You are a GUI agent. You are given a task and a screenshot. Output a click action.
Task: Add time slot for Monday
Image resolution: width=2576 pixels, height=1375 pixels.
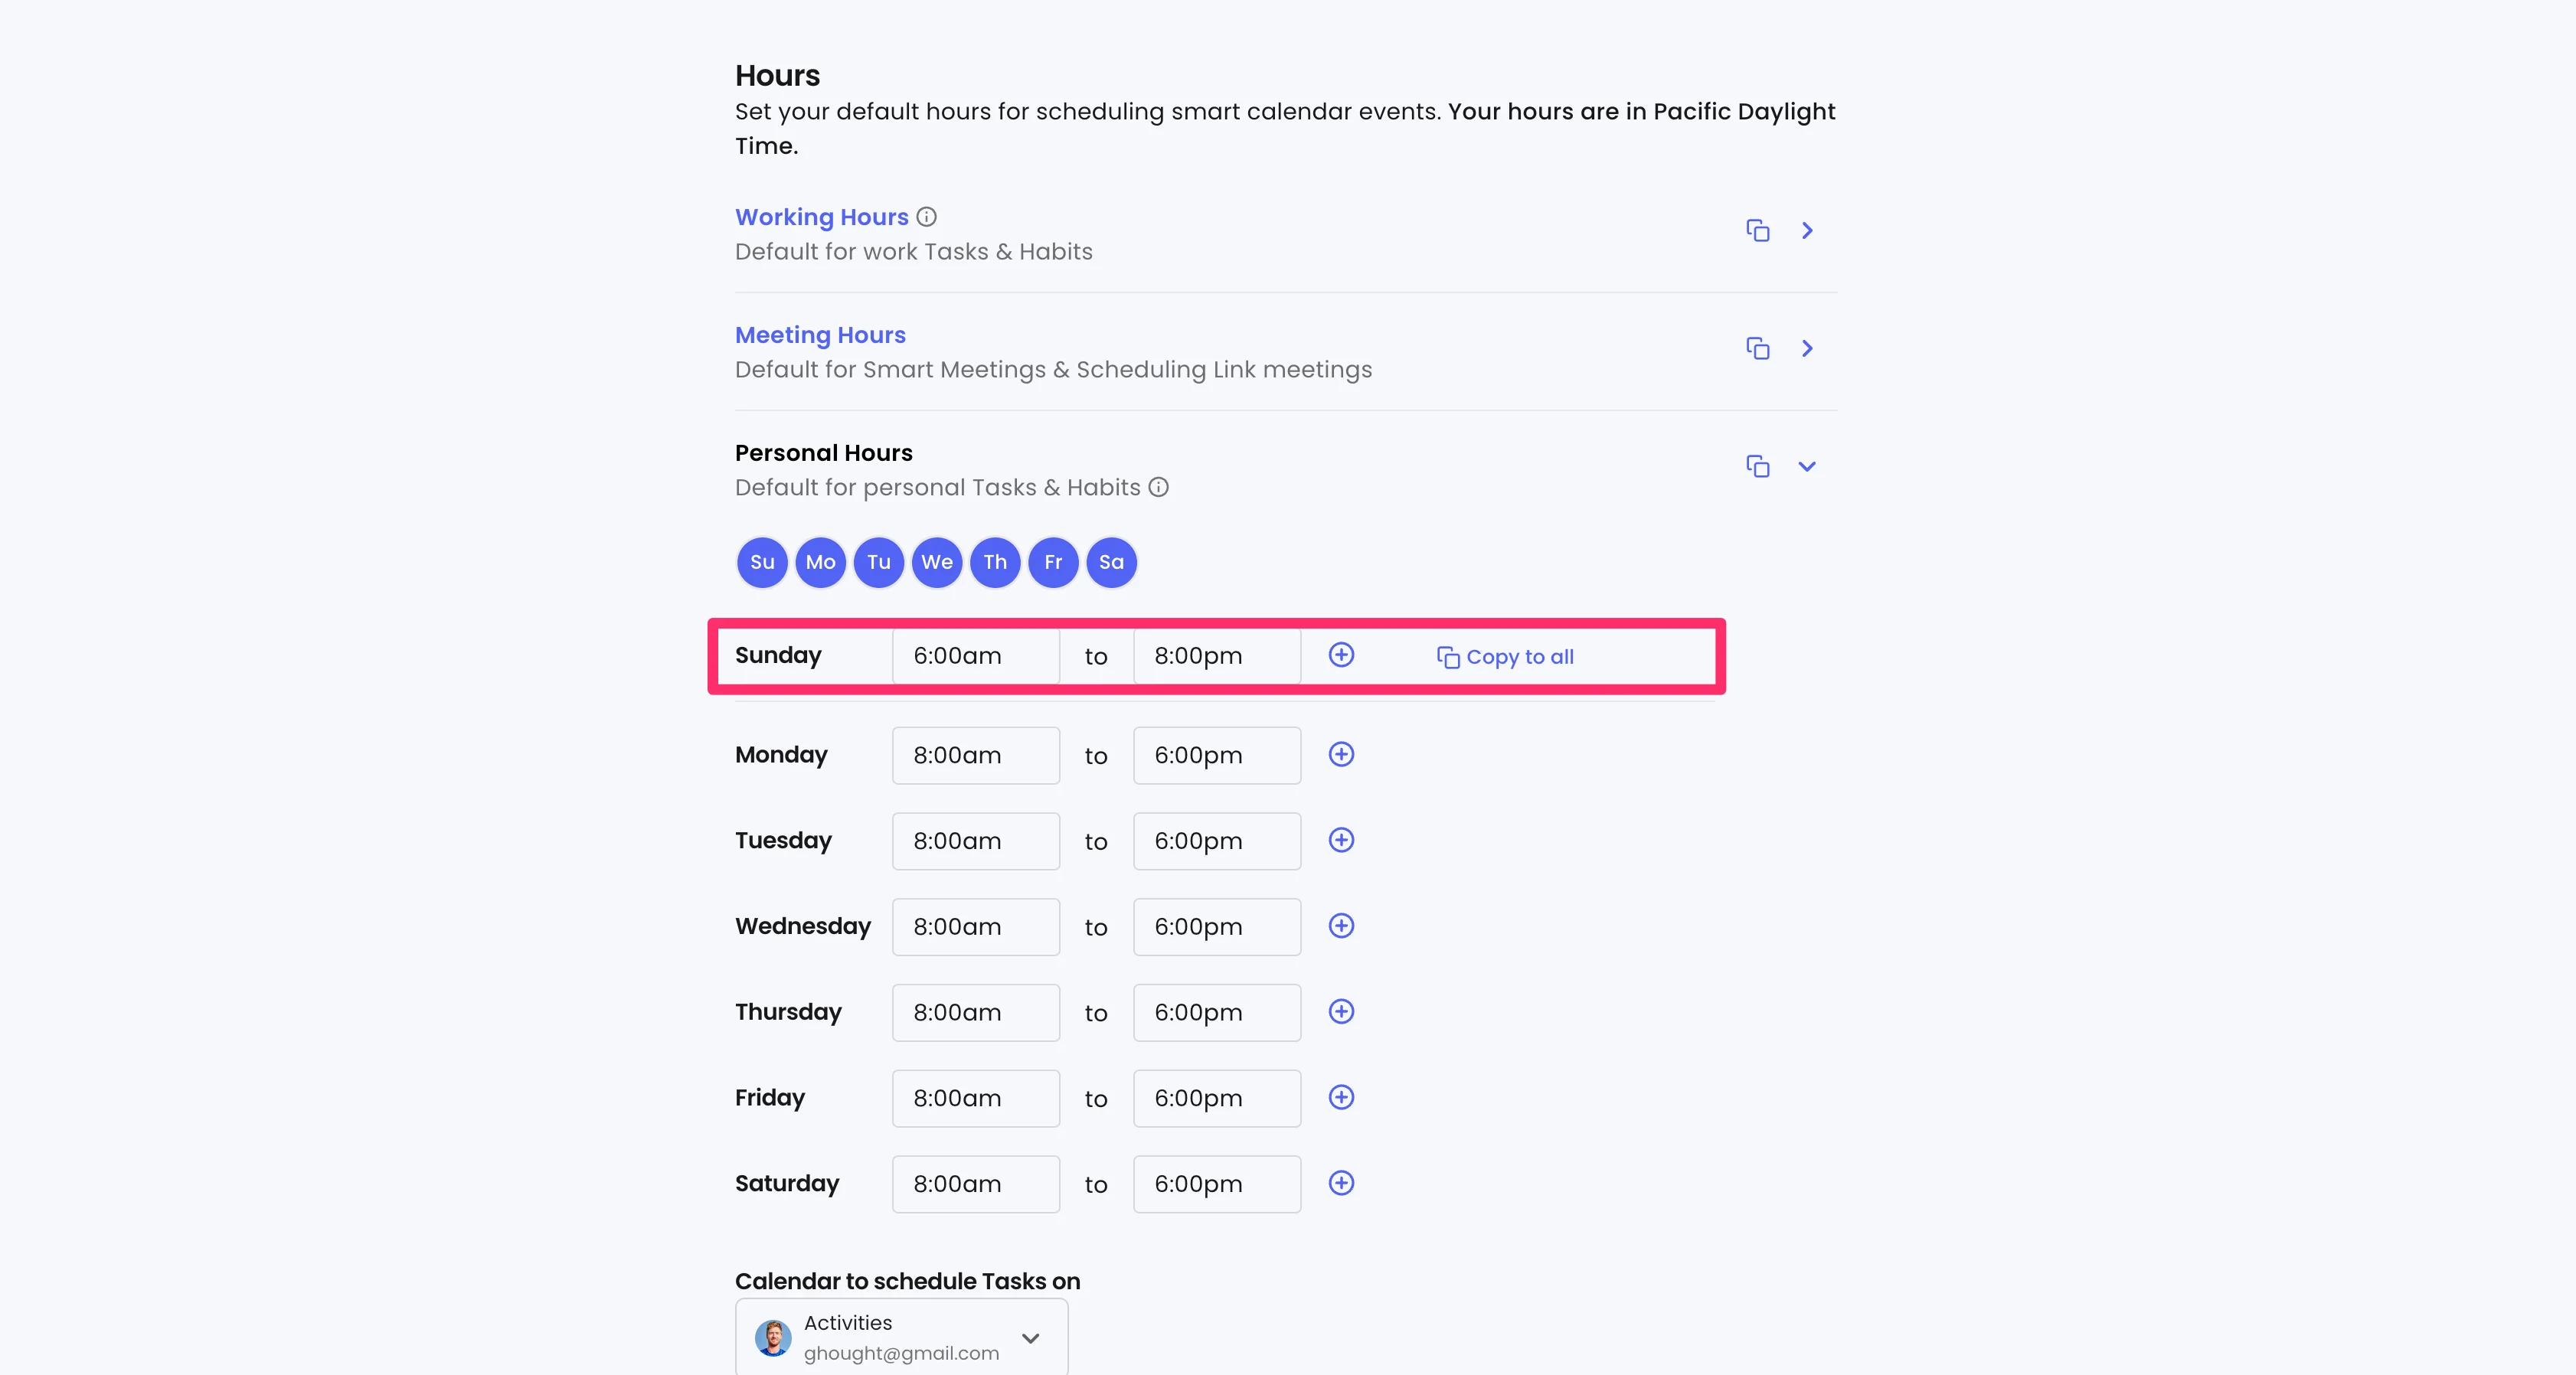[x=1341, y=755]
